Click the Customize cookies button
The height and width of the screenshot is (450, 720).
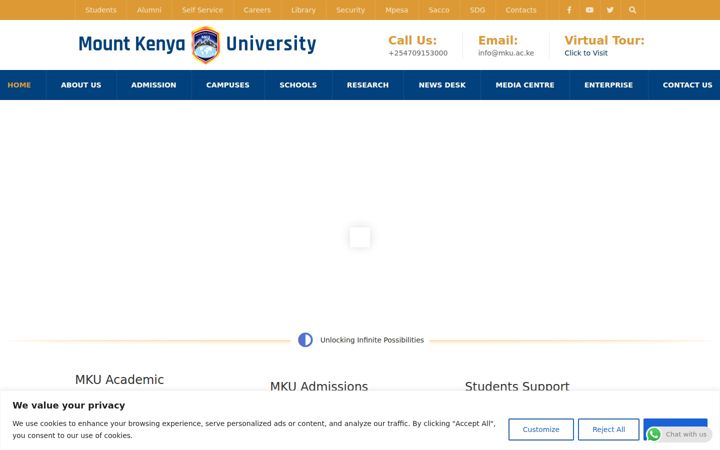pos(541,429)
